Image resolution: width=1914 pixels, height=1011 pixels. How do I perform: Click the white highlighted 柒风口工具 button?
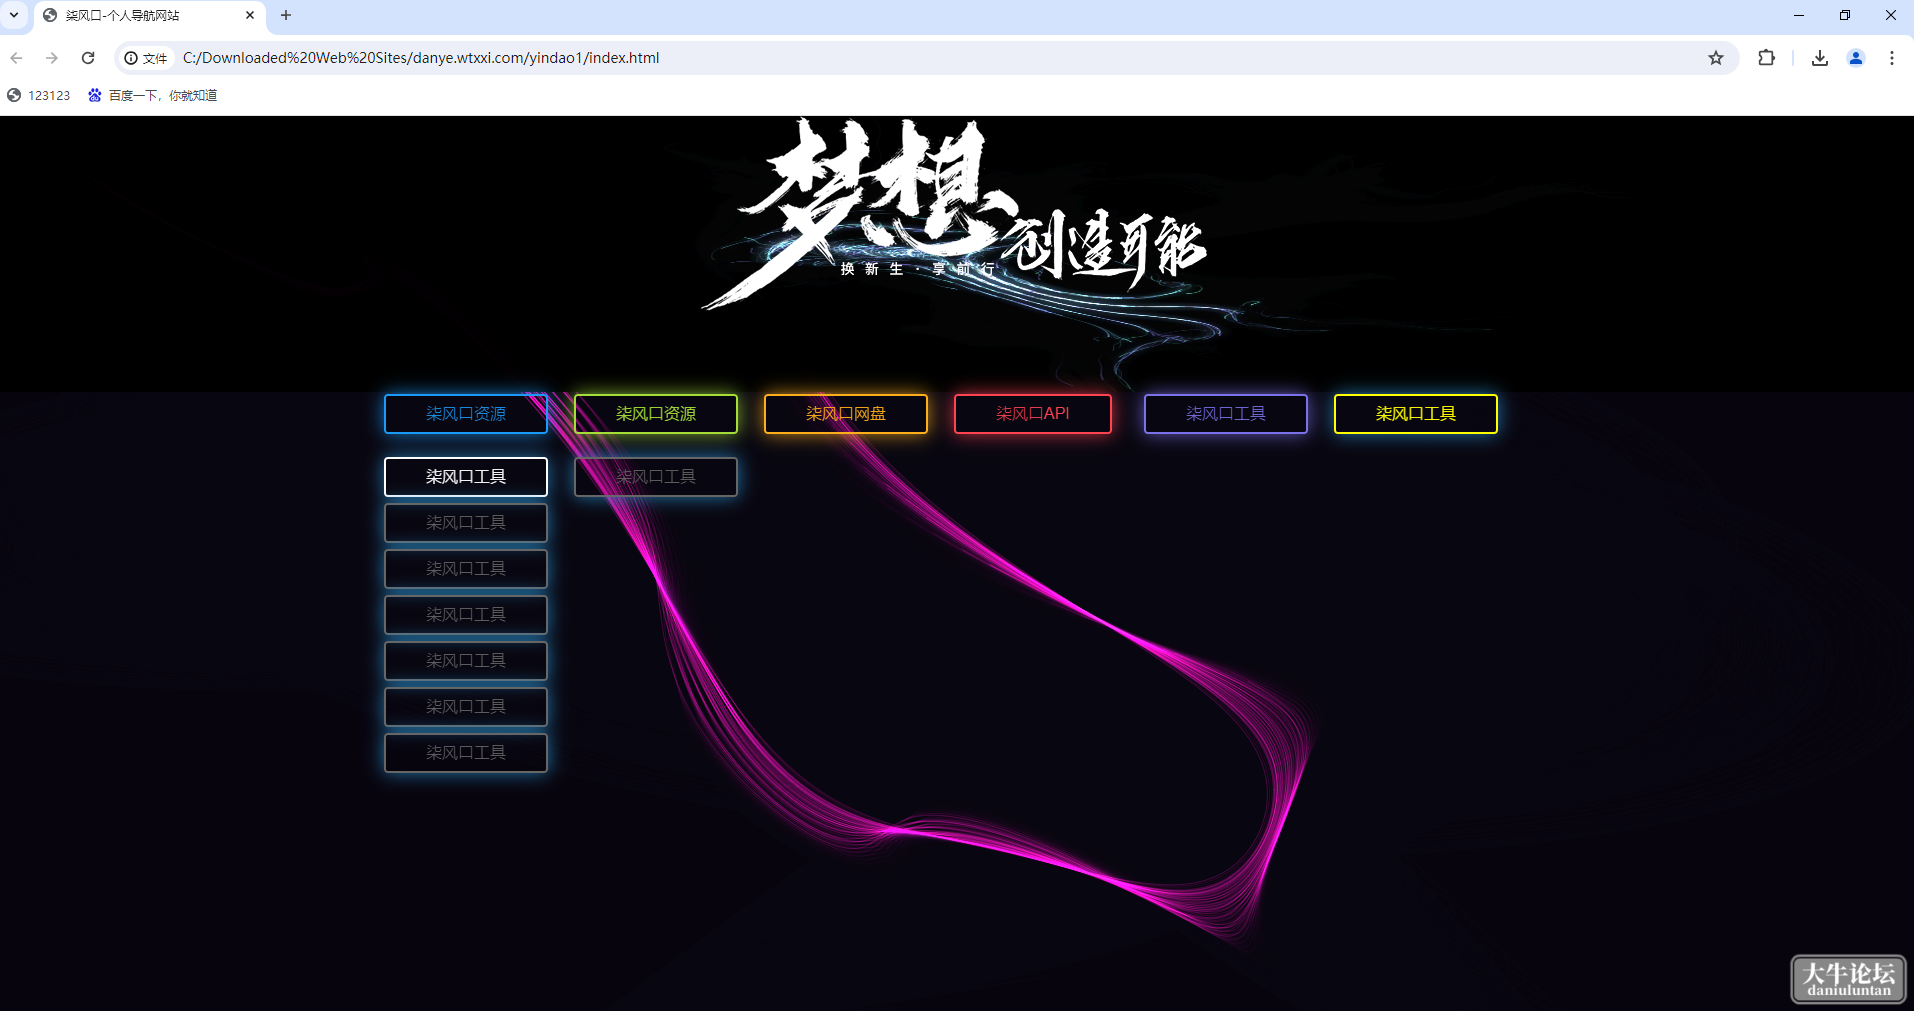(x=466, y=477)
